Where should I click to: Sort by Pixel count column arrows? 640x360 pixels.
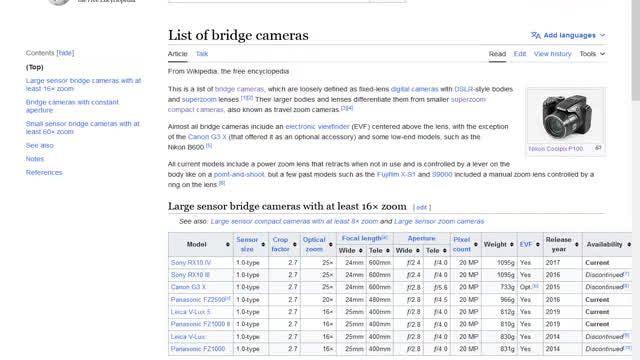[x=476, y=244]
